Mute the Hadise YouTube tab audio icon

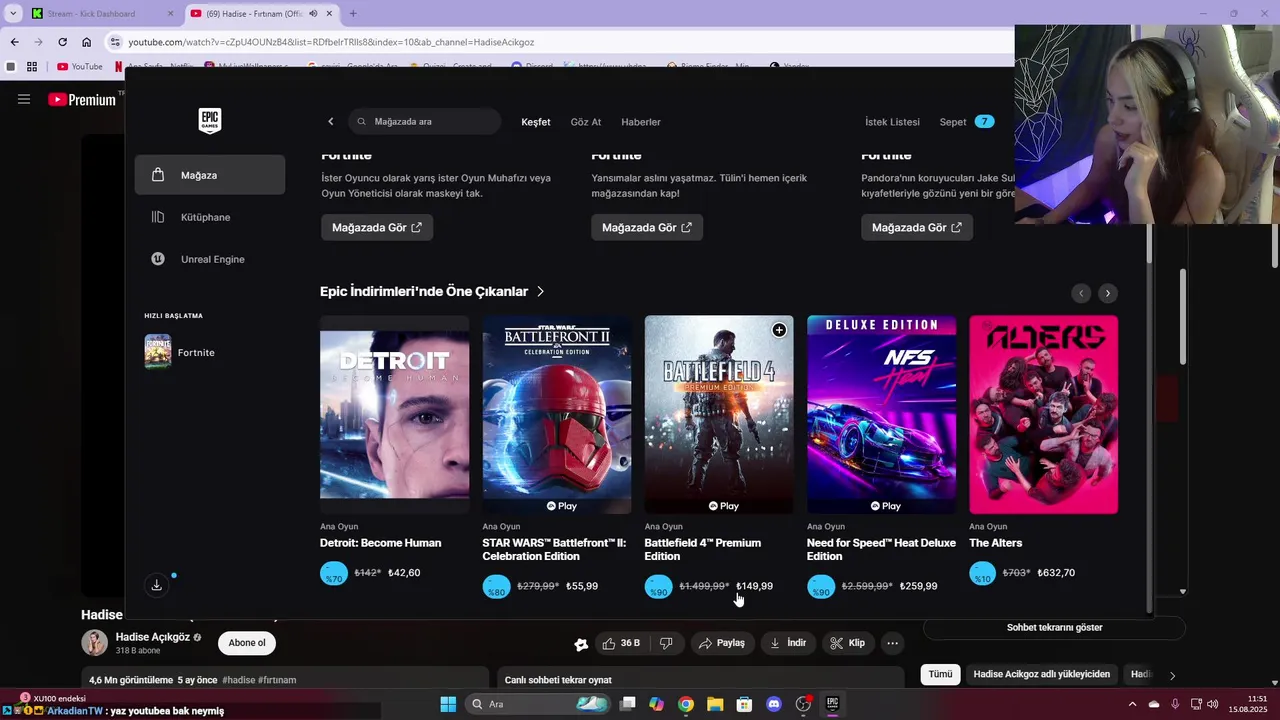tap(313, 14)
